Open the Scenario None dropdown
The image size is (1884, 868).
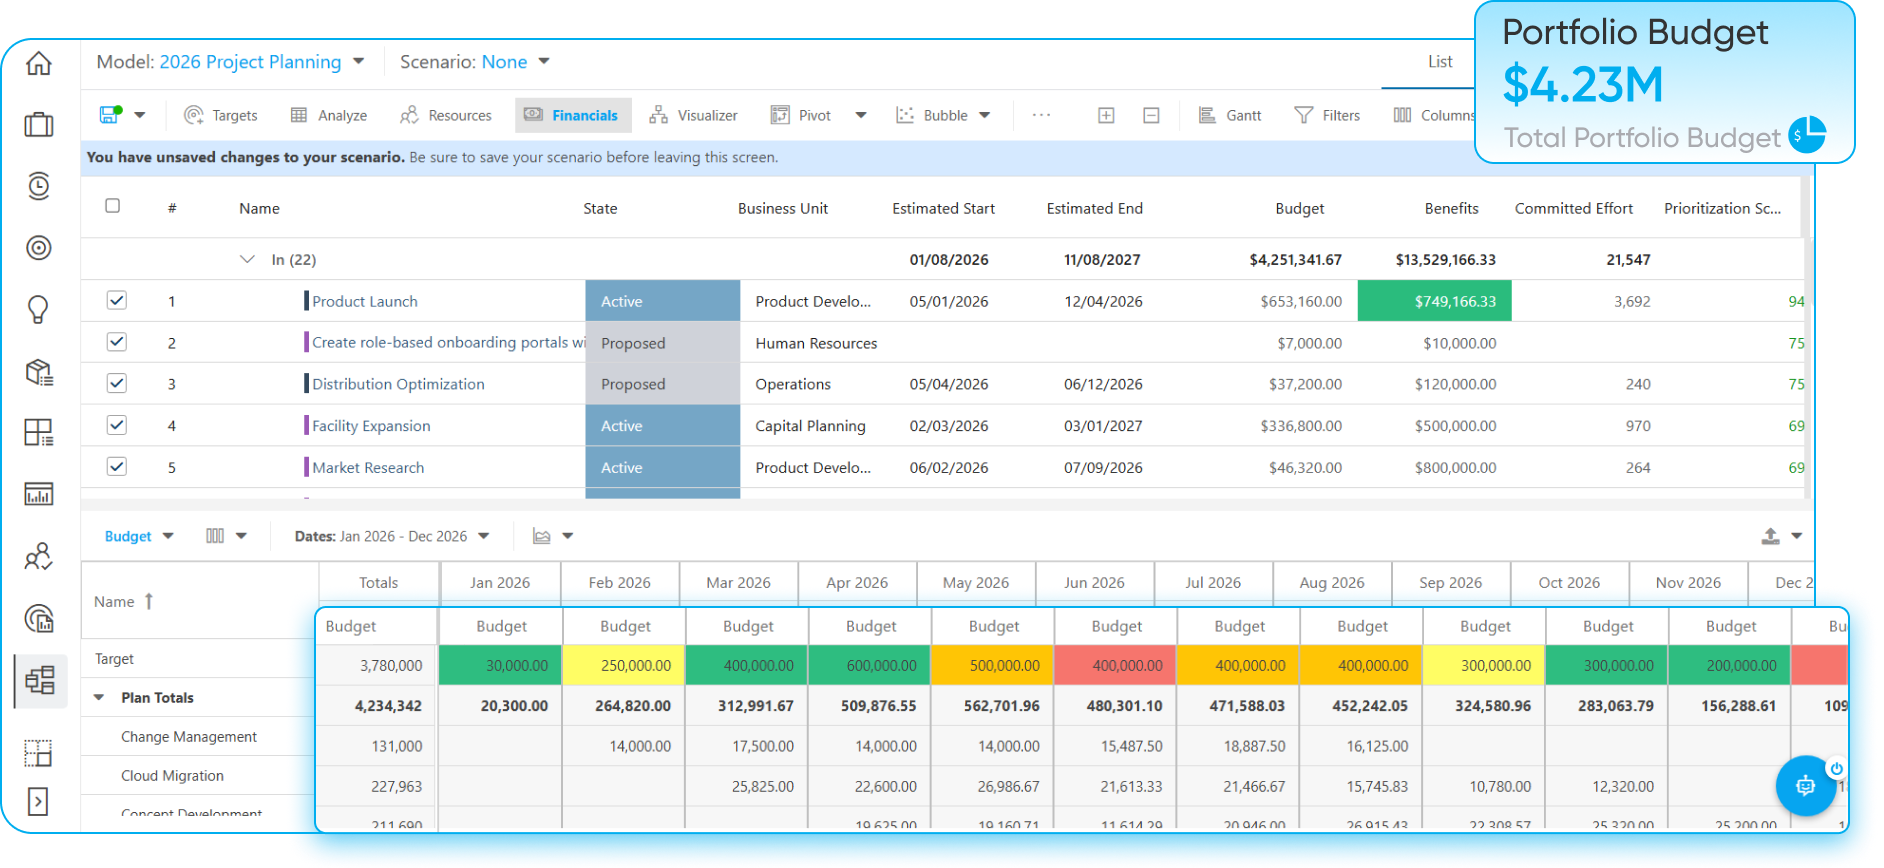click(x=475, y=62)
